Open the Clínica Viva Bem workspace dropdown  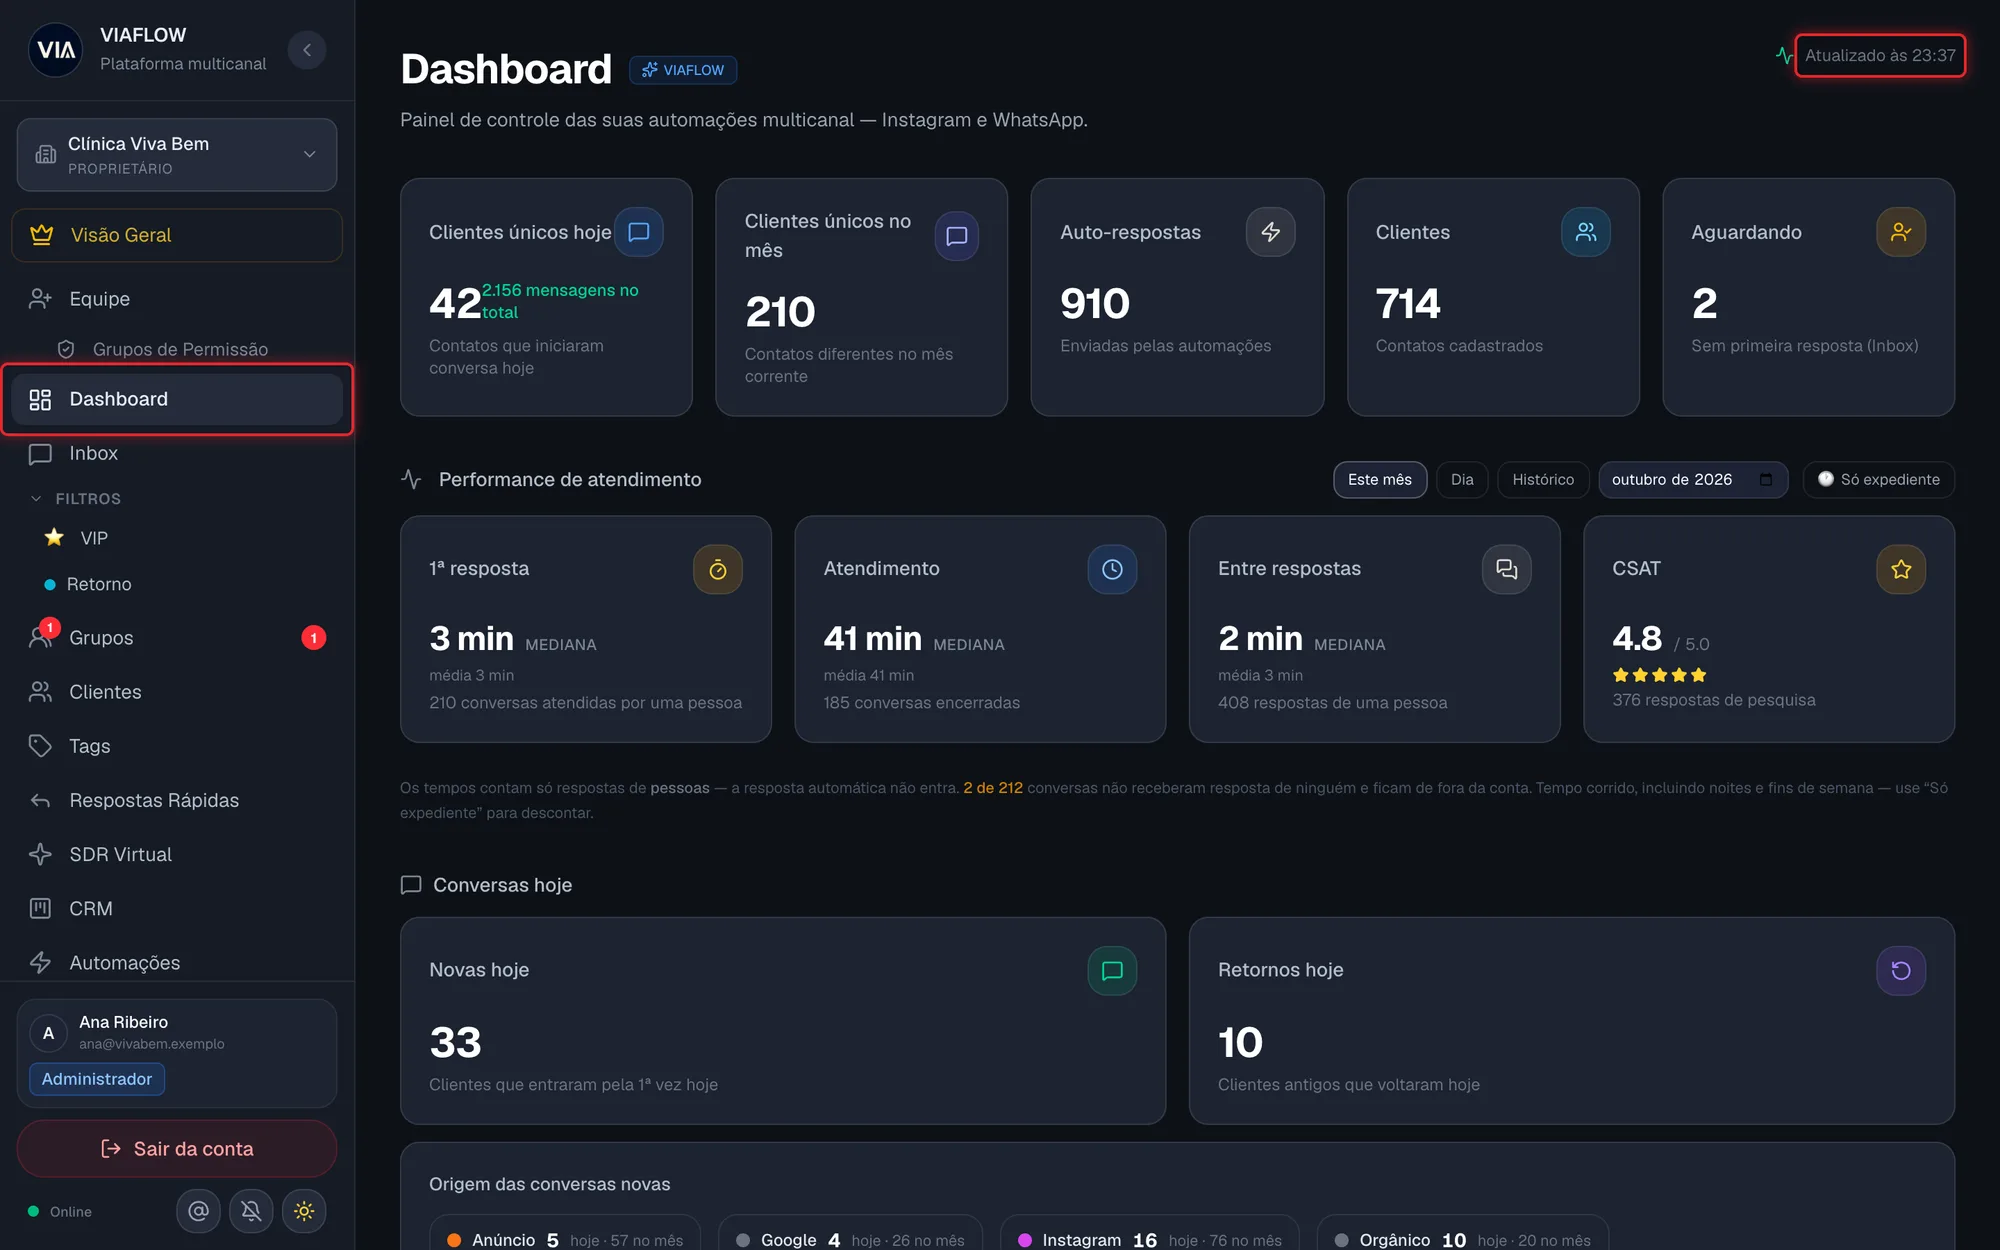[x=177, y=155]
